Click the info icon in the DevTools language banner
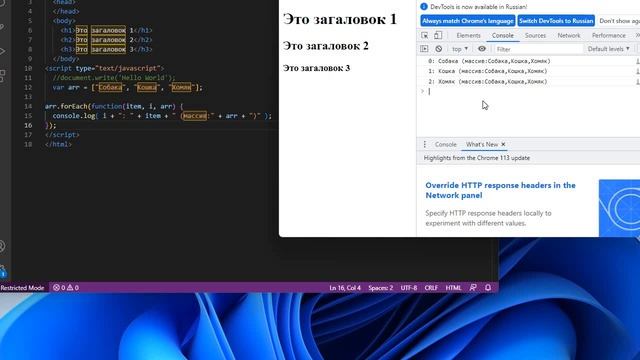The width and height of the screenshot is (640, 360). coord(424,7)
